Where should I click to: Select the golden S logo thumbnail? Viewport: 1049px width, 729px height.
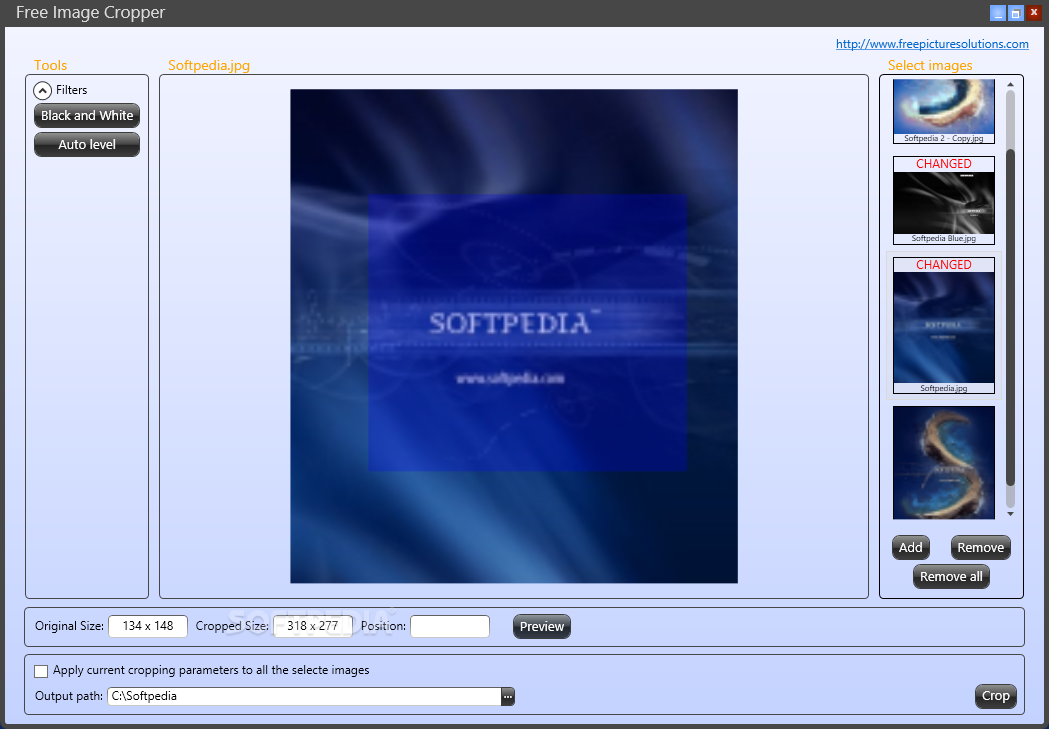click(943, 463)
